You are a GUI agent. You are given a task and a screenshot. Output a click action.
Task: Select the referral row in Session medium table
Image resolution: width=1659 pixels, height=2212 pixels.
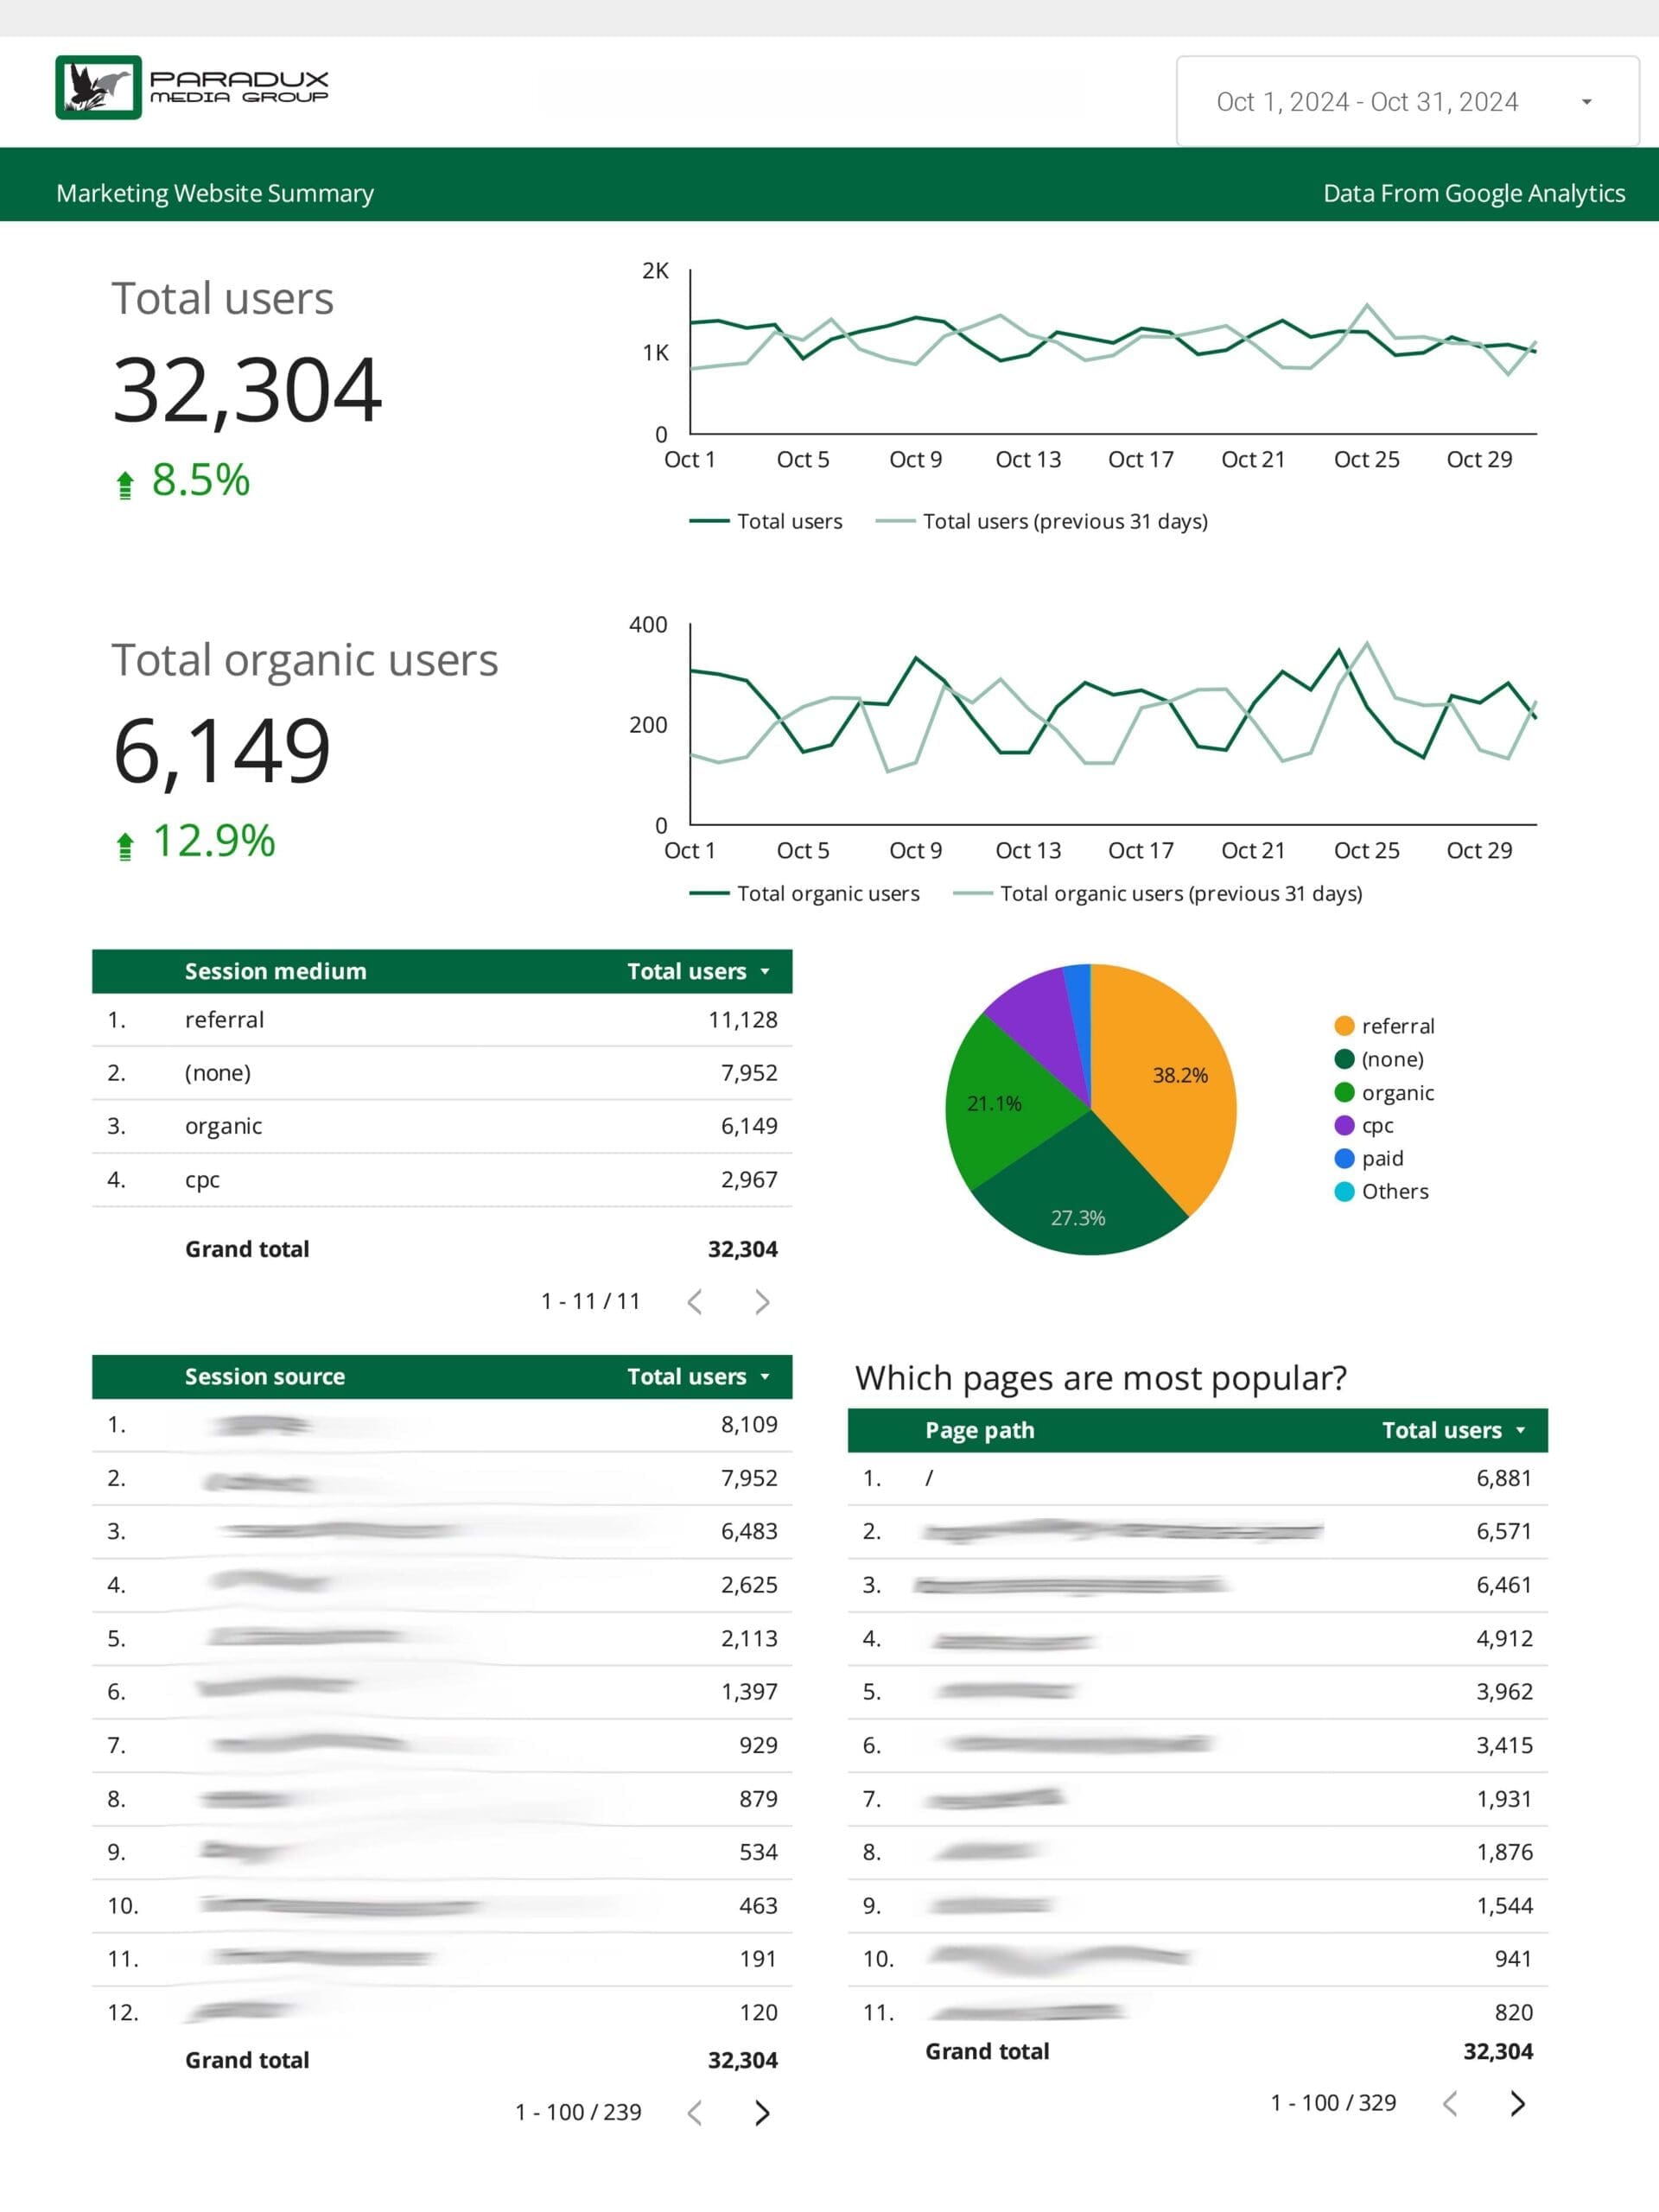(x=442, y=1020)
